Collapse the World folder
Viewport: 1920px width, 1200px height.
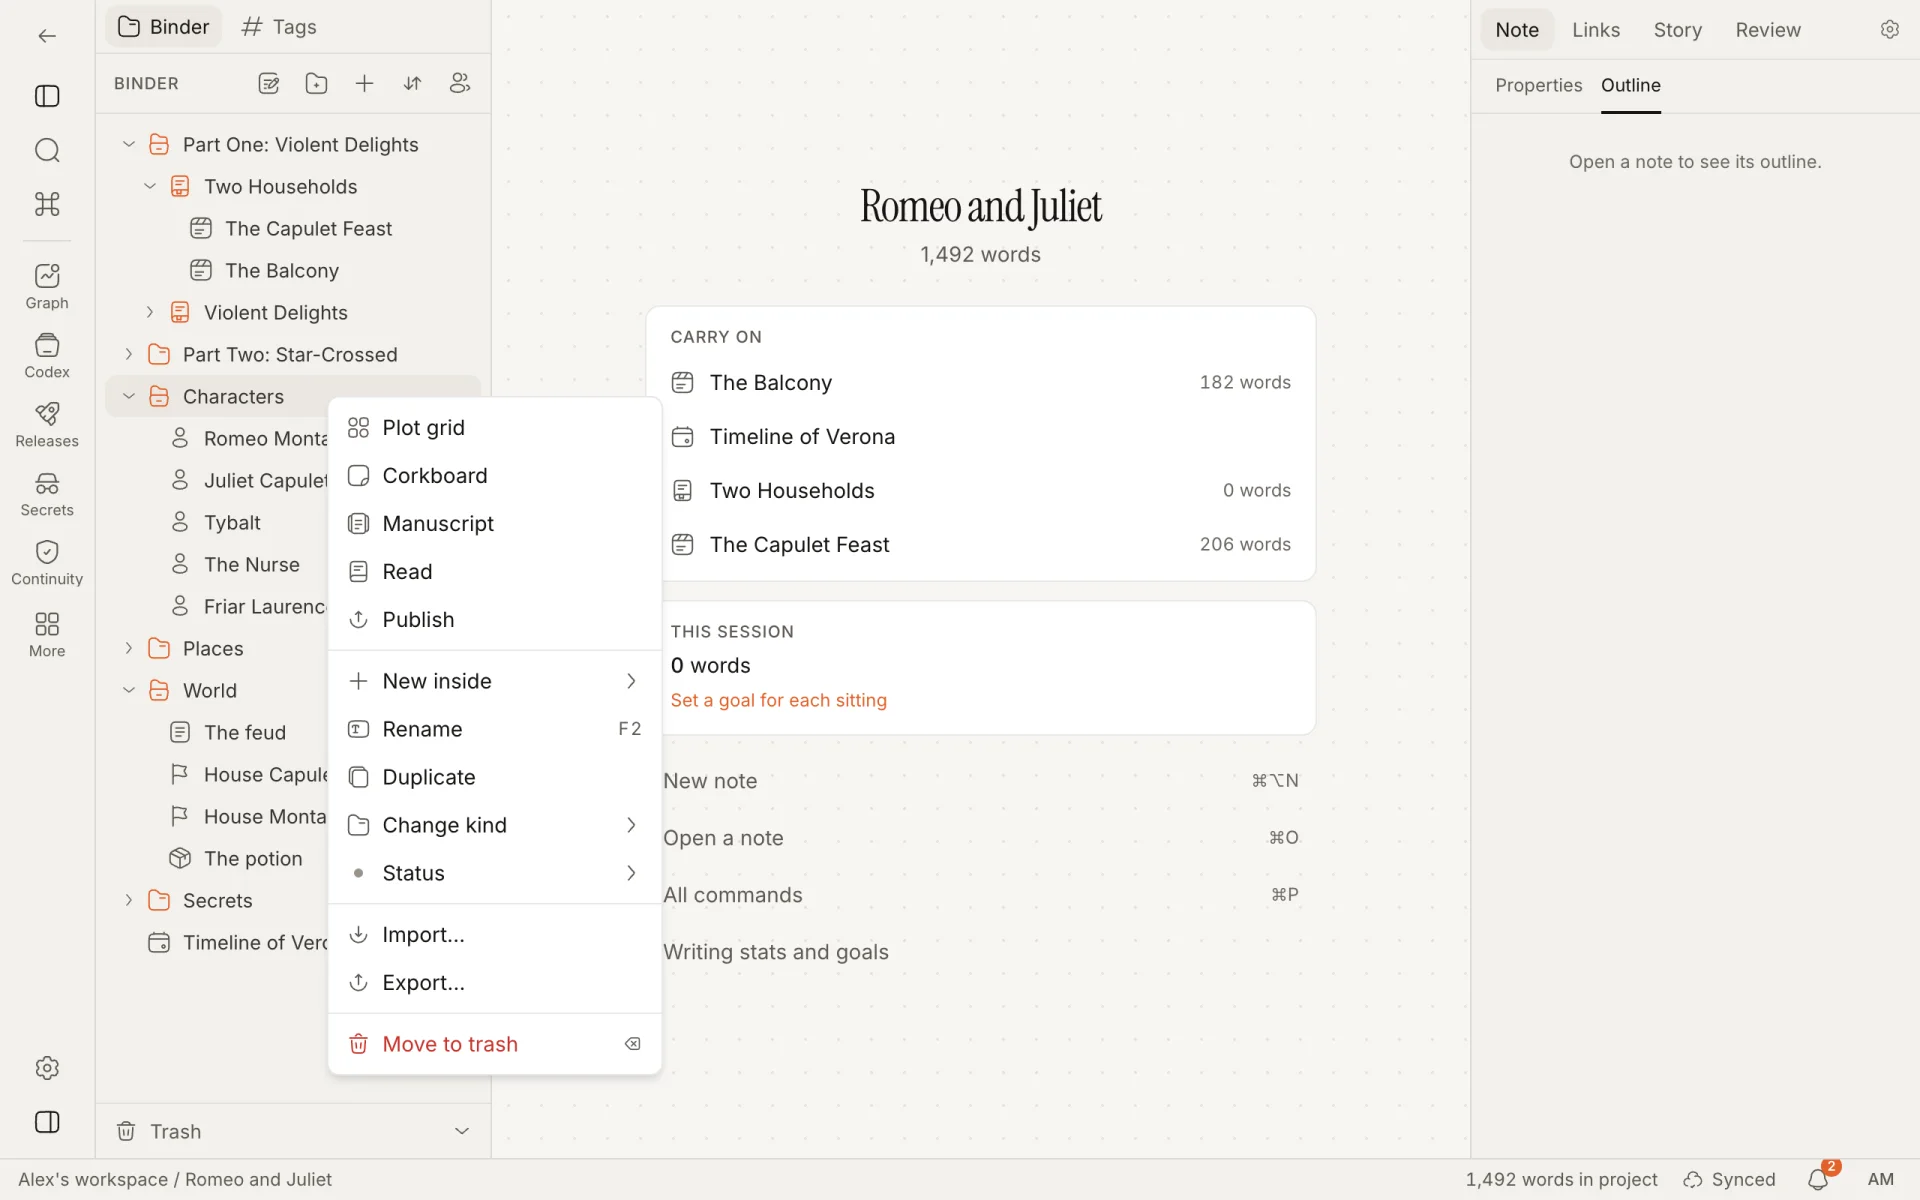click(129, 690)
